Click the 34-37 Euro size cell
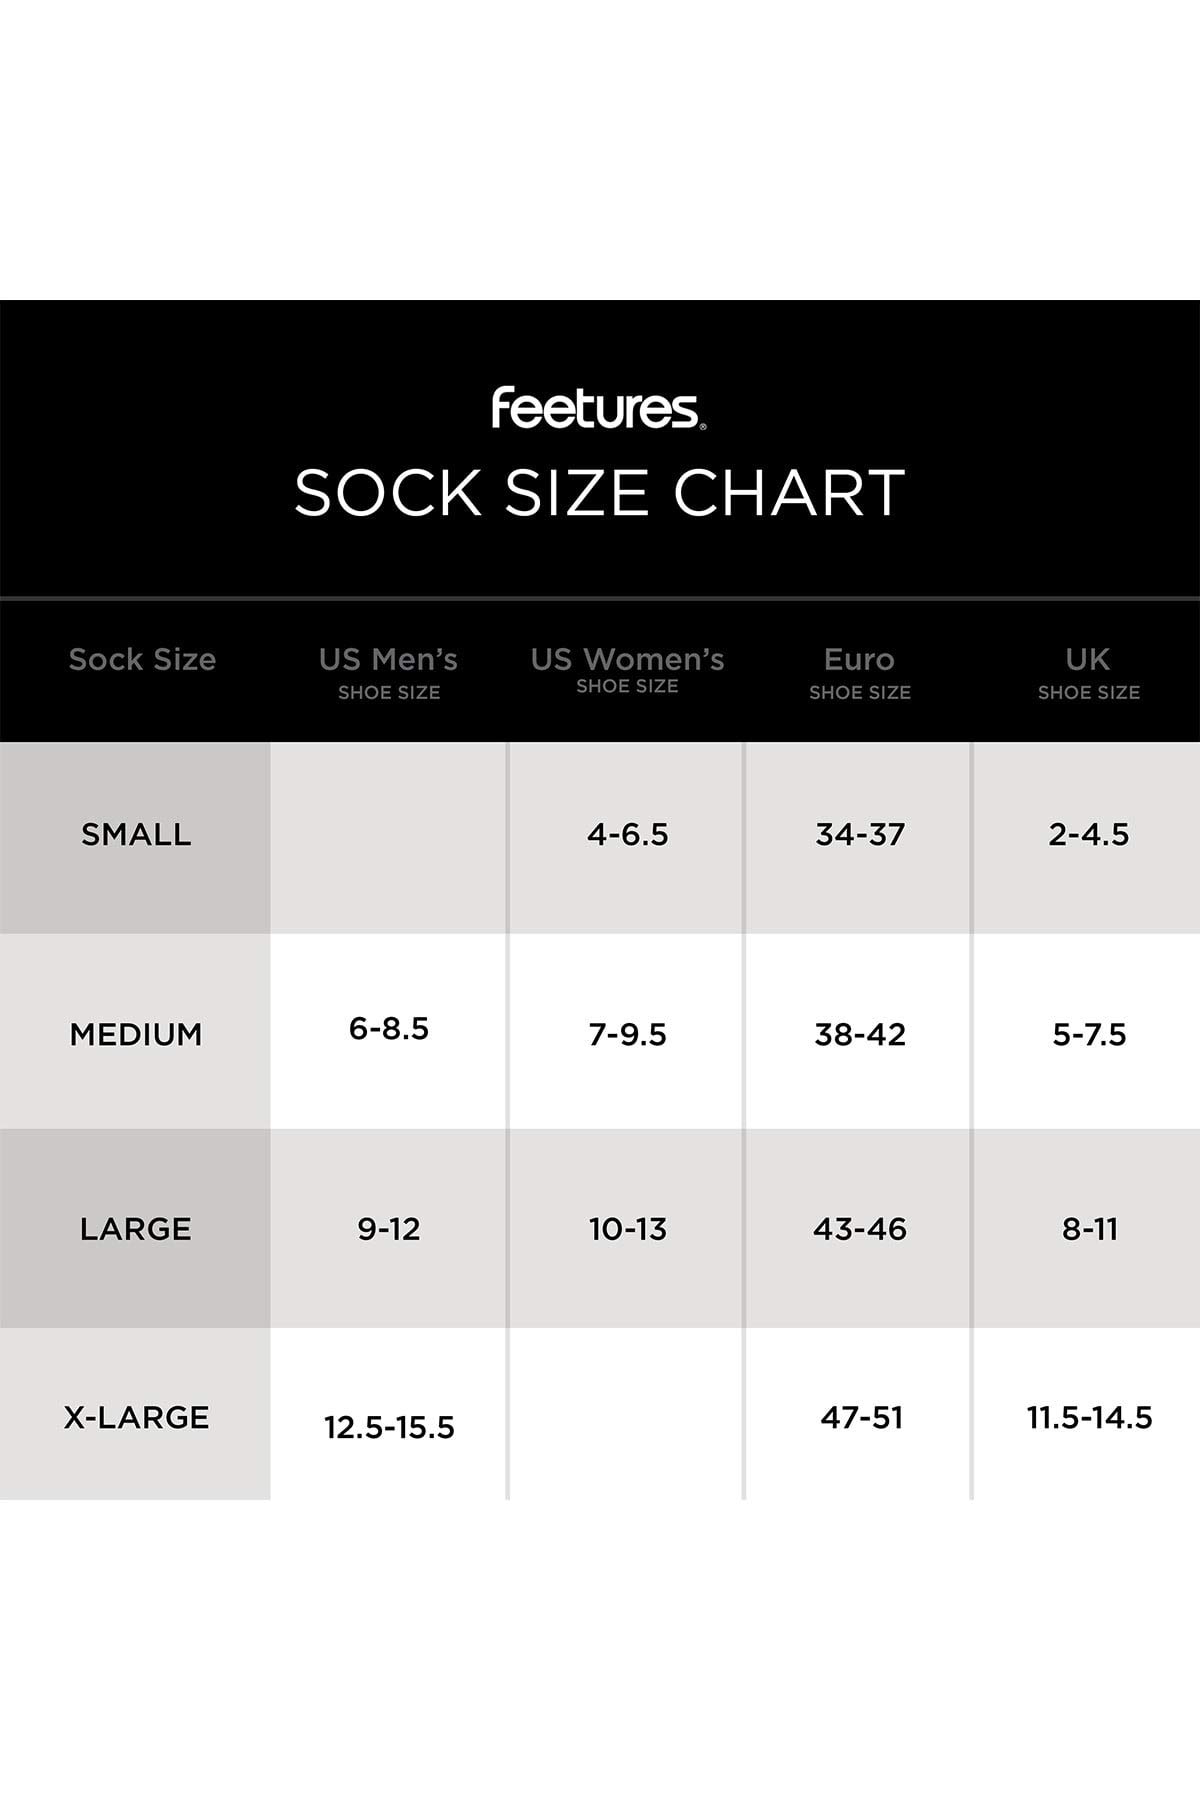 pyautogui.click(x=860, y=834)
